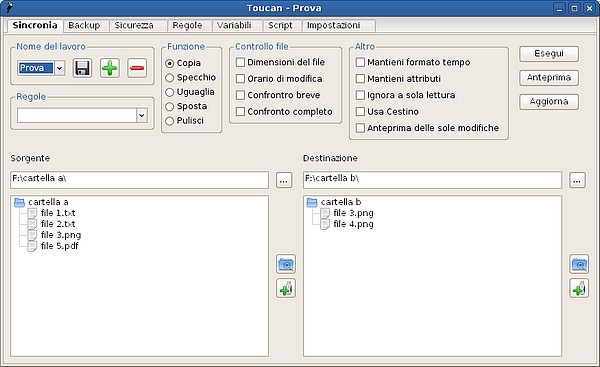Insert variable in source path icon
This screenshot has height=367, width=600.
[x=286, y=289]
